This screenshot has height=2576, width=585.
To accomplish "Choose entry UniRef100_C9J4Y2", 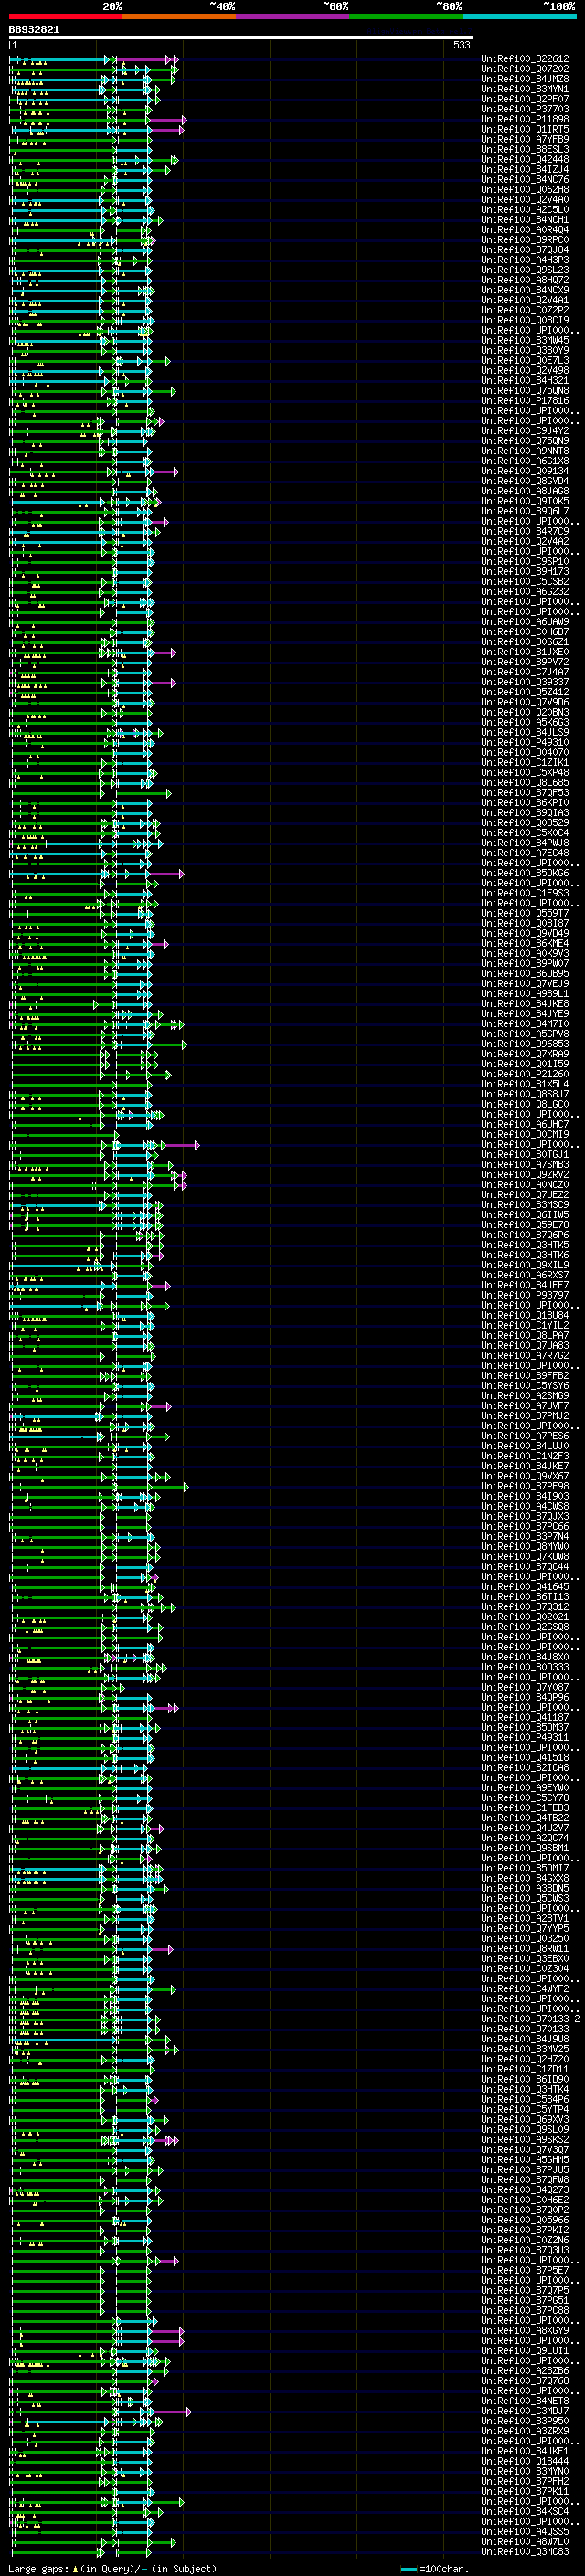I will click(x=525, y=430).
